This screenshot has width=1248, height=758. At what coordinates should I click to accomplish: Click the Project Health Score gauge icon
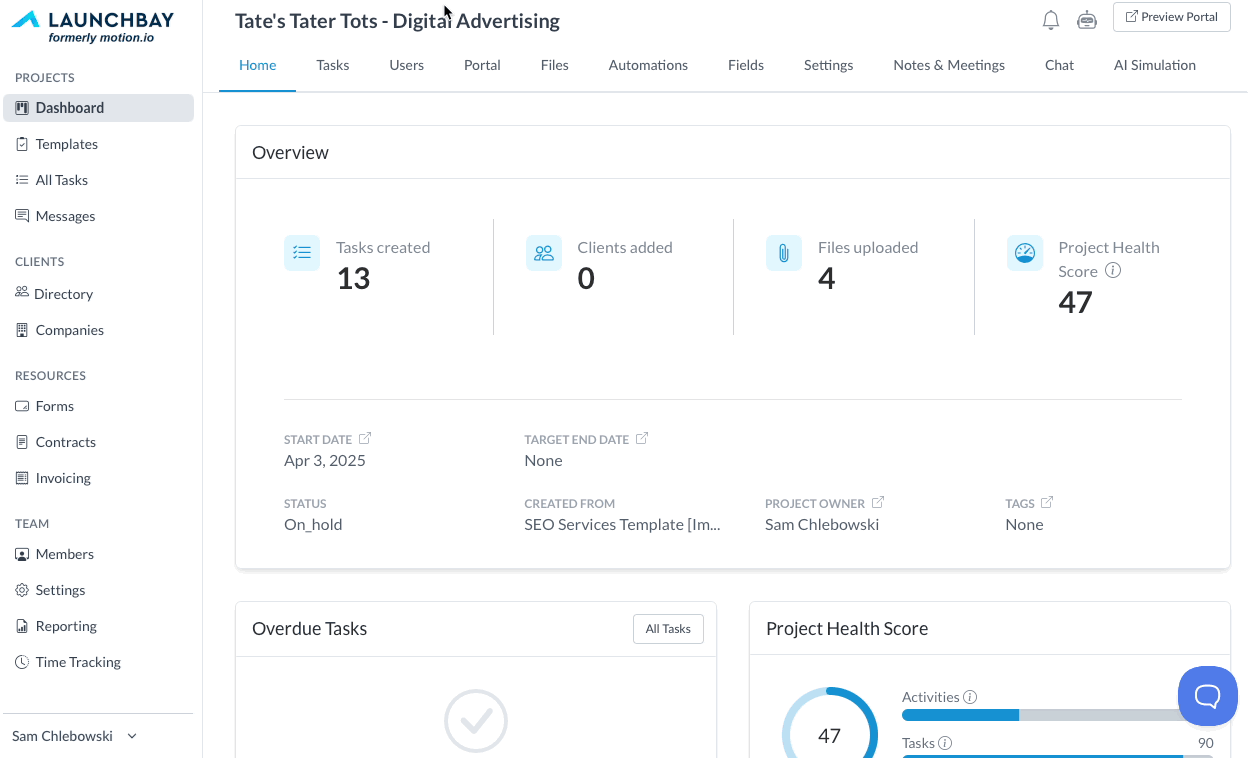click(1025, 253)
